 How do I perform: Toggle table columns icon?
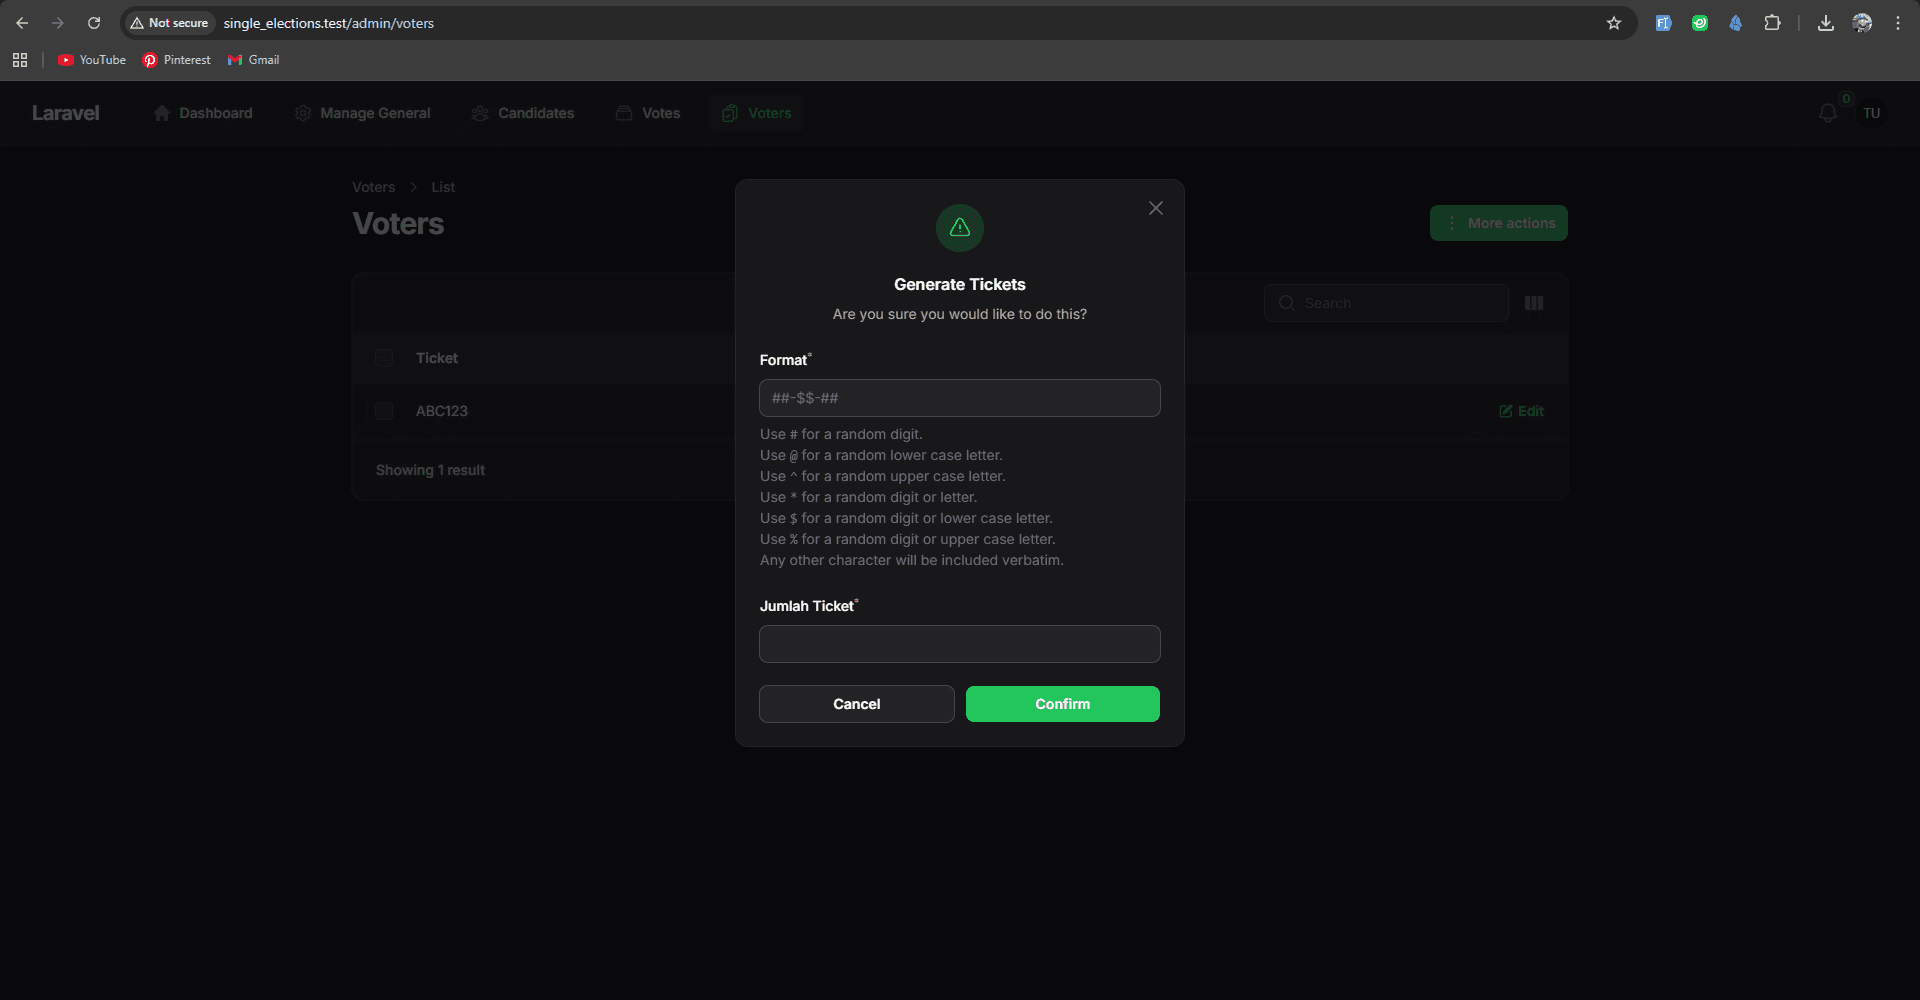1533,303
